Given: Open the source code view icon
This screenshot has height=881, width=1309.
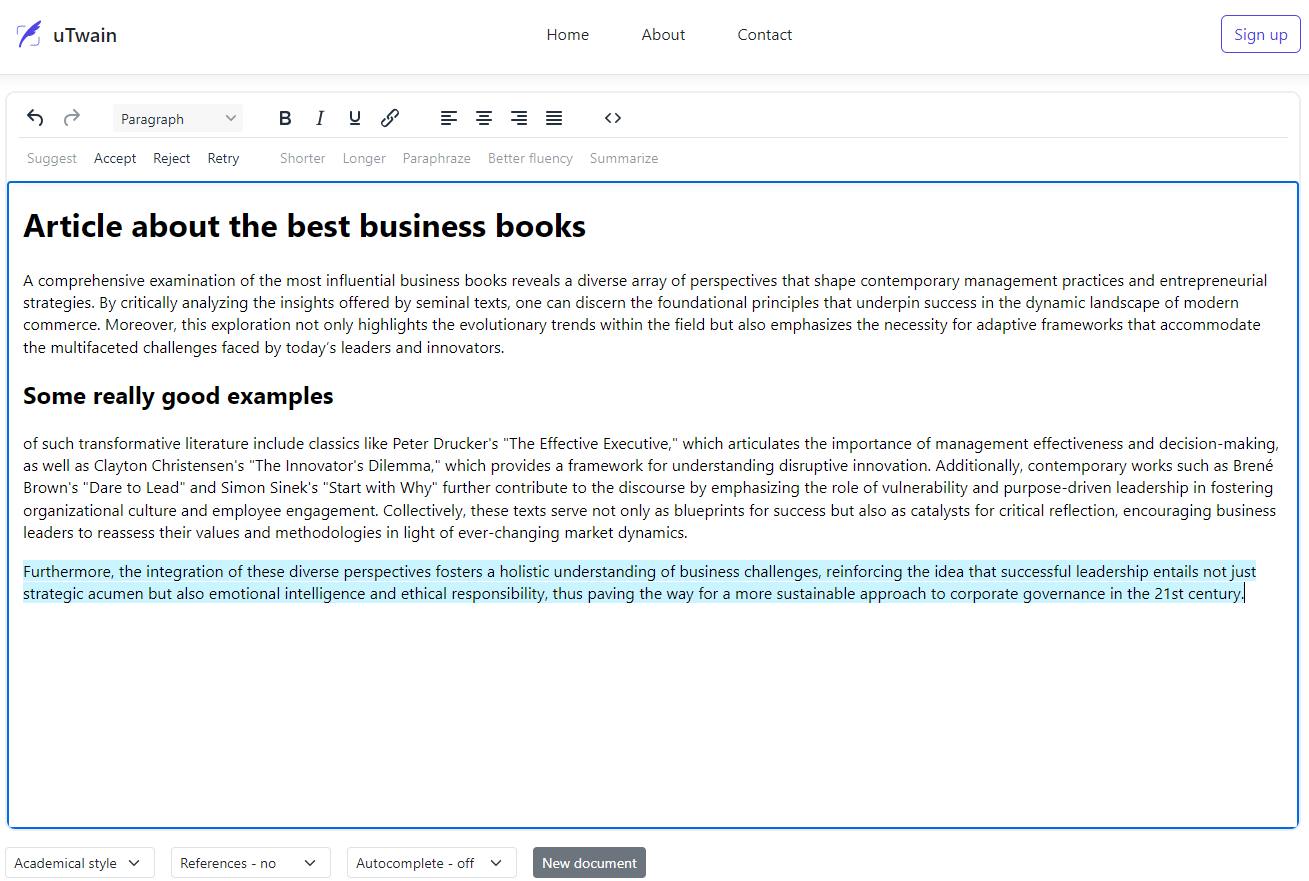Looking at the screenshot, I should [x=613, y=118].
